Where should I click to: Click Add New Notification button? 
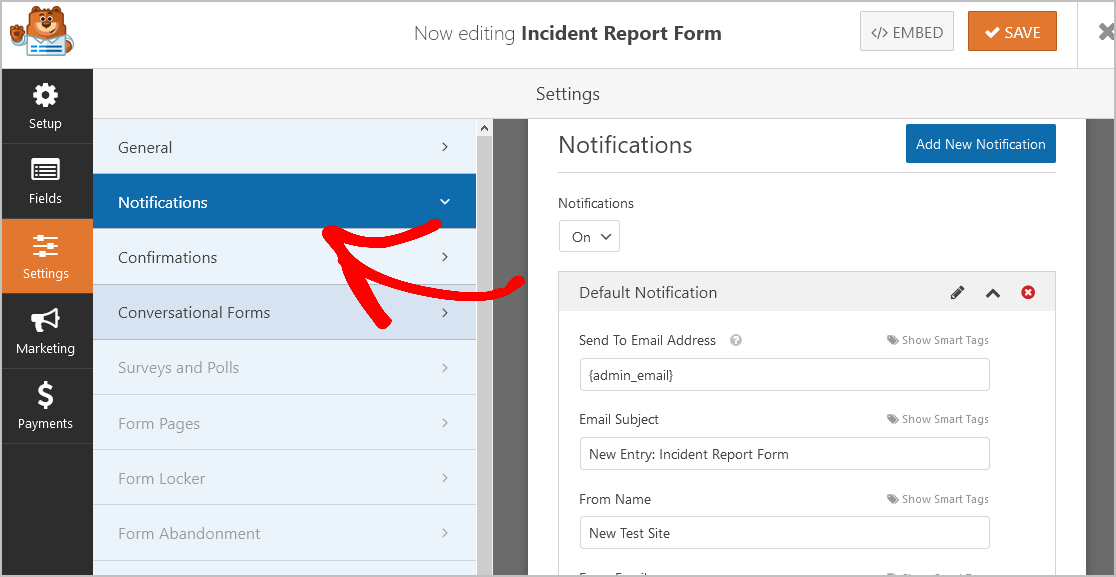pos(981,144)
